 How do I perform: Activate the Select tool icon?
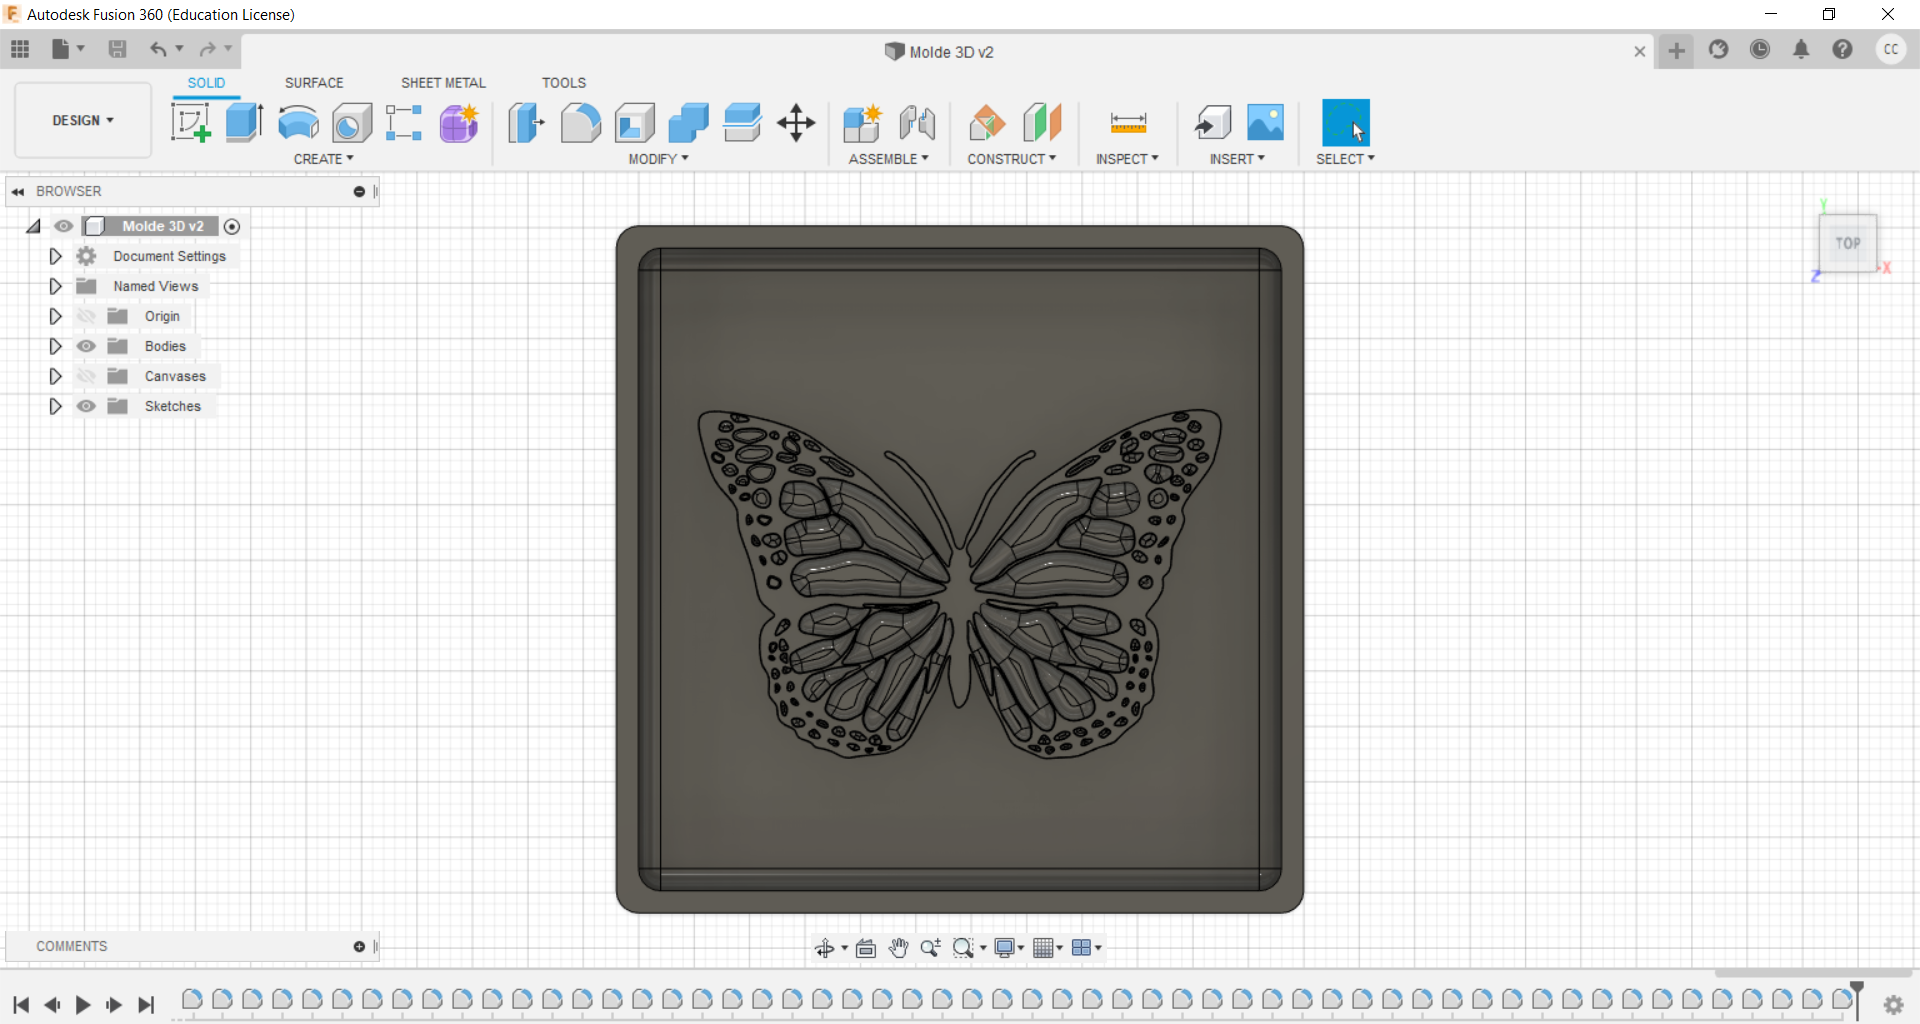coord(1346,123)
